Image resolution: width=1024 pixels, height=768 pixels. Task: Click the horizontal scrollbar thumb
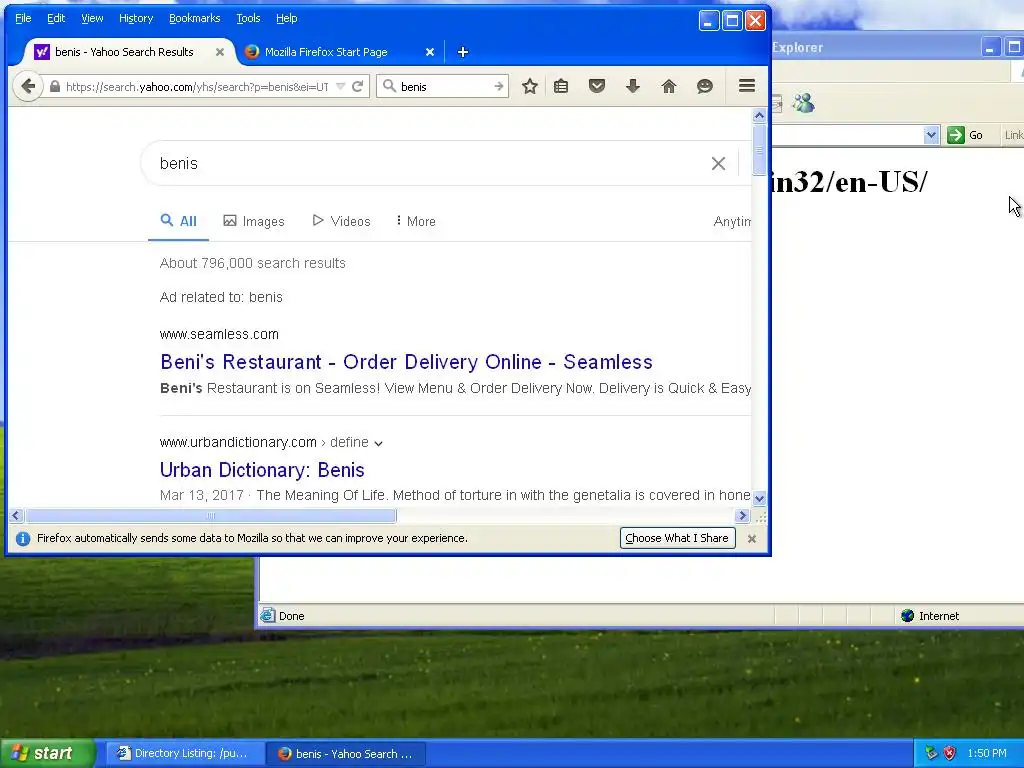210,516
